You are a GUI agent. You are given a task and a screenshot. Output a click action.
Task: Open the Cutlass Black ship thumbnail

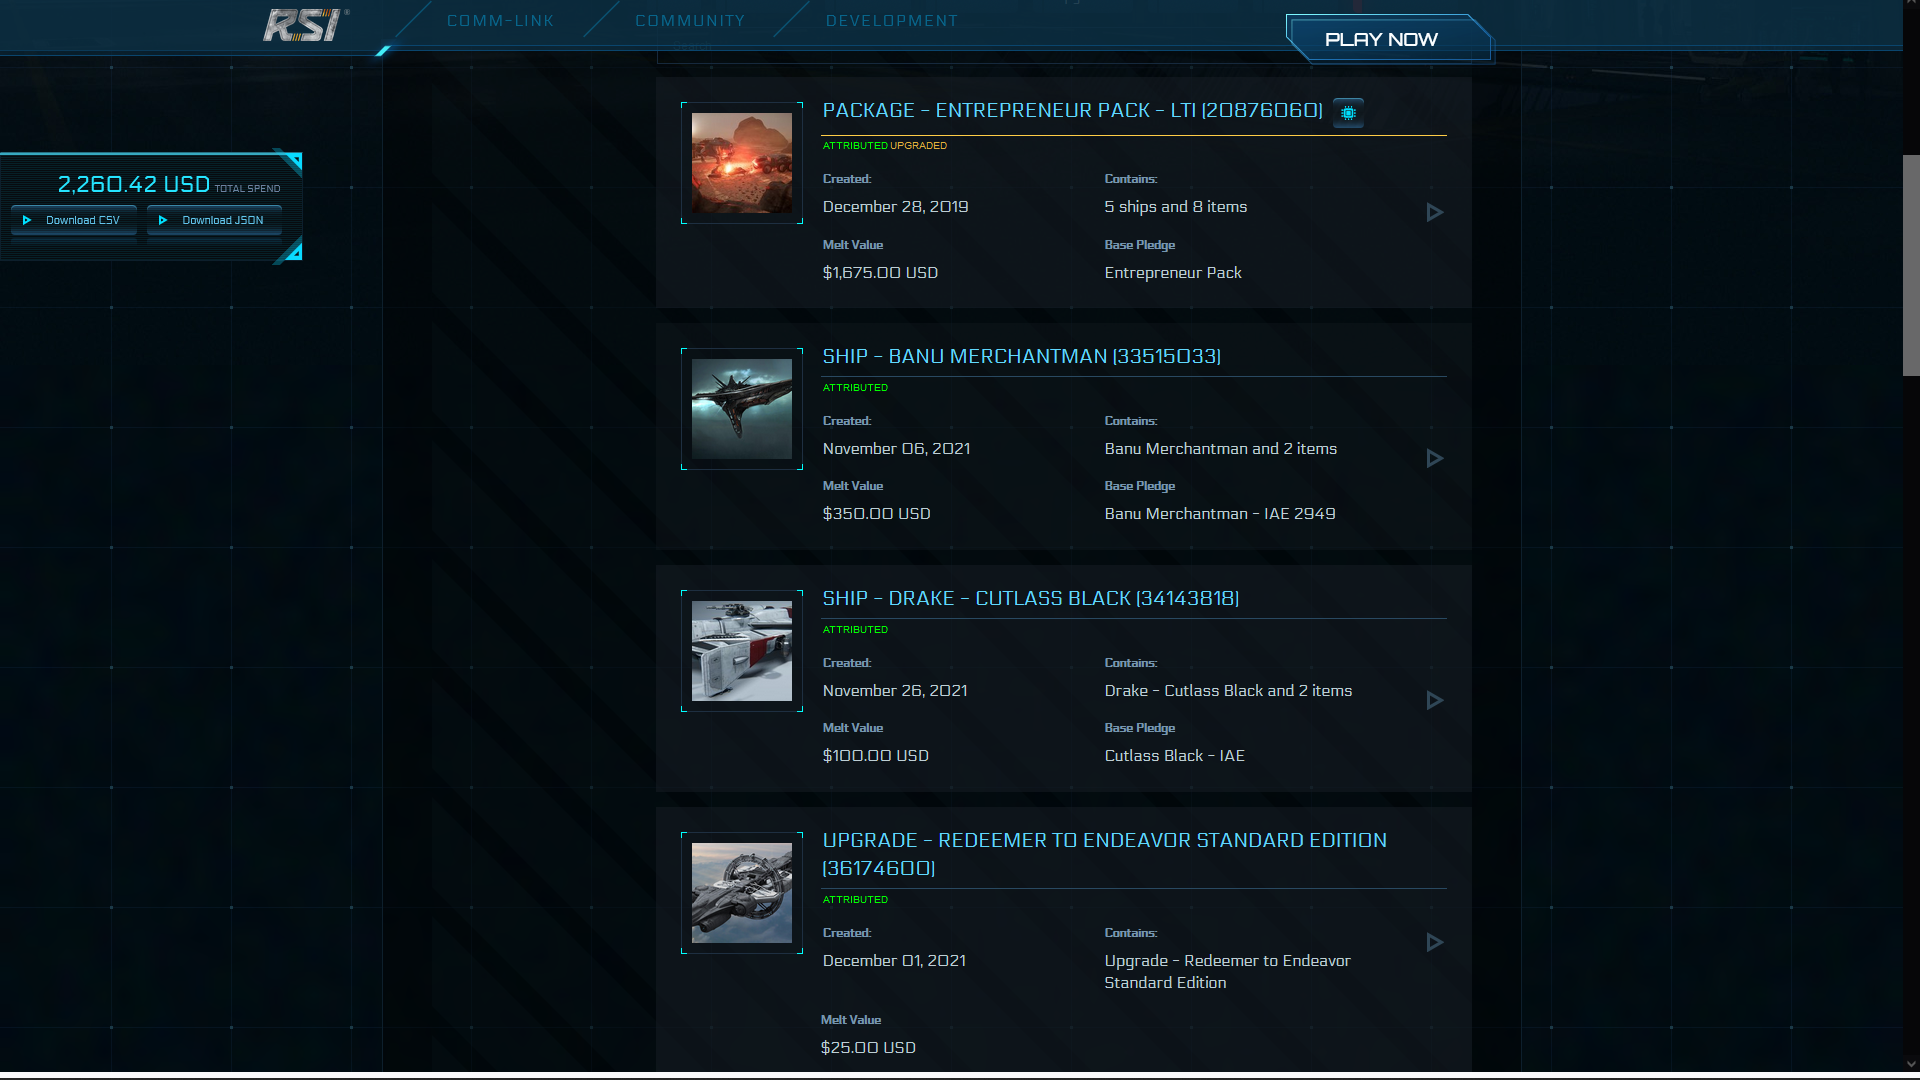[742, 651]
